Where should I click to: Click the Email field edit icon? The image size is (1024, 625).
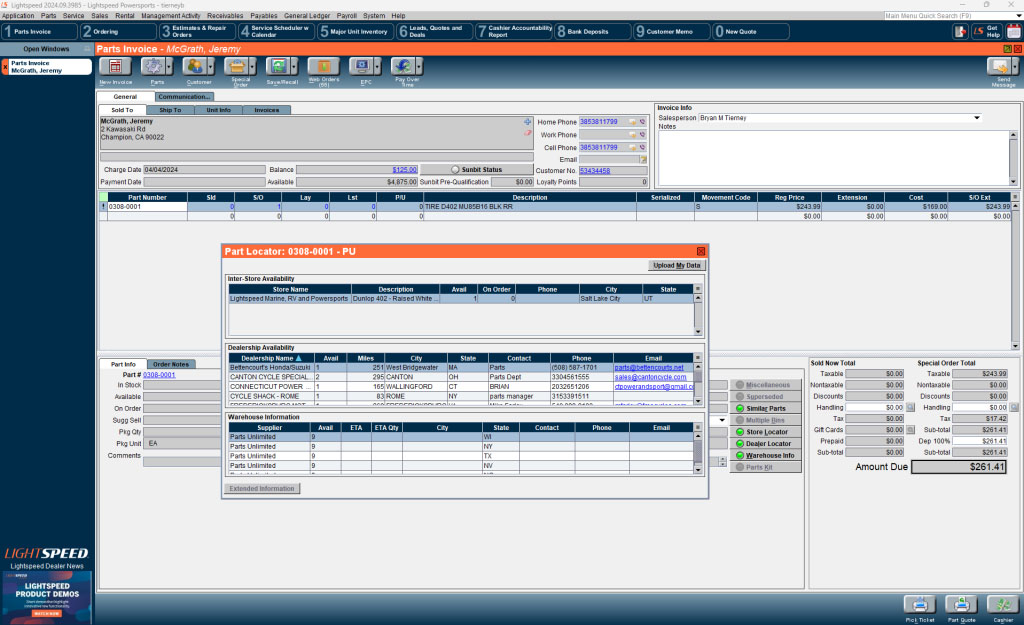(643, 159)
